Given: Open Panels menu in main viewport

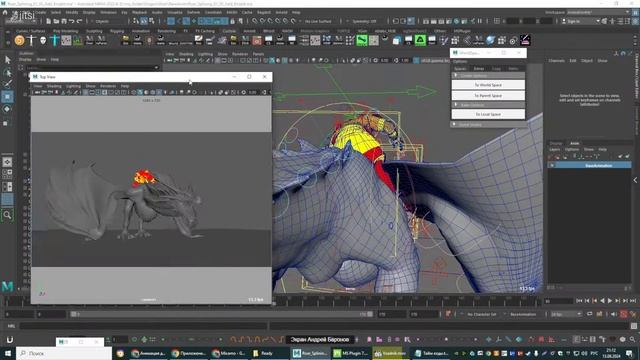Looking at the screenshot, I should pyautogui.click(x=258, y=54).
